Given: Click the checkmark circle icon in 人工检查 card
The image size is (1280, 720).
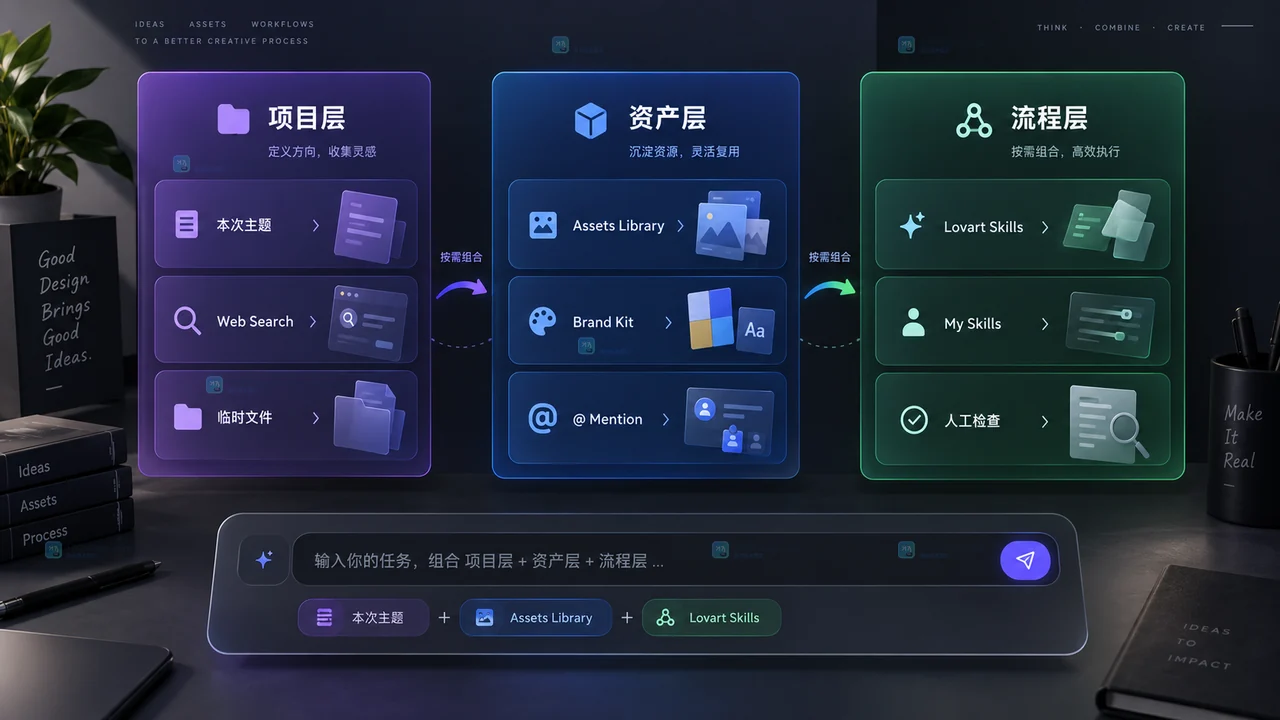Looking at the screenshot, I should coord(914,420).
